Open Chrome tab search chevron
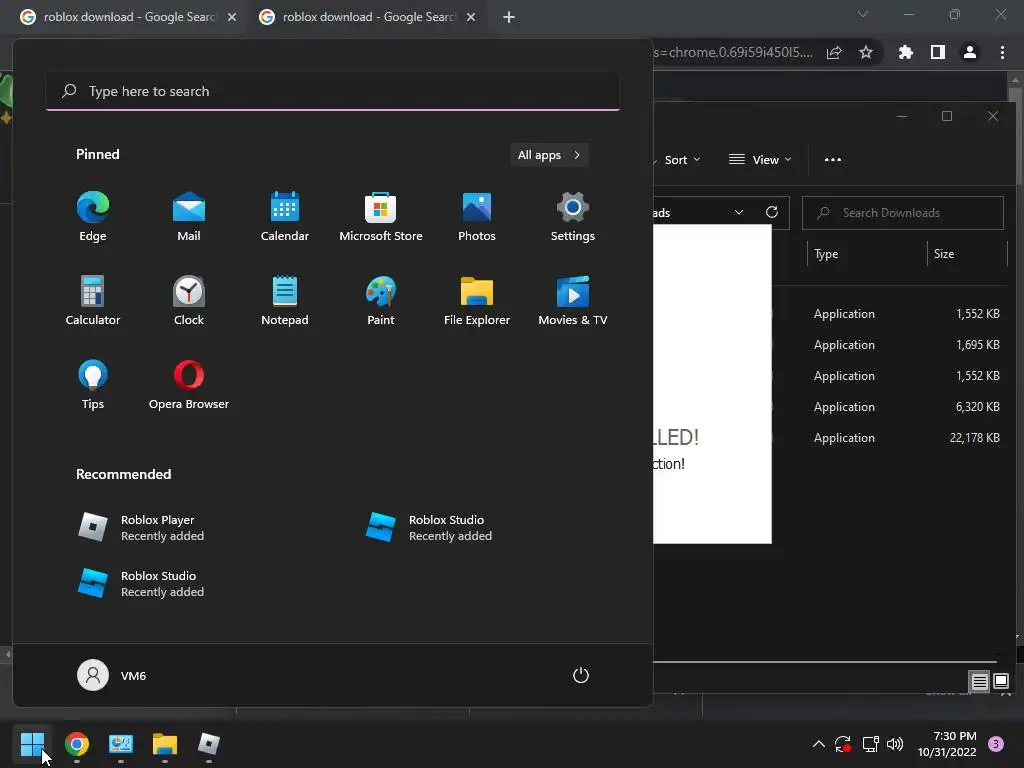Screen dimensions: 1024x768 tap(863, 14)
